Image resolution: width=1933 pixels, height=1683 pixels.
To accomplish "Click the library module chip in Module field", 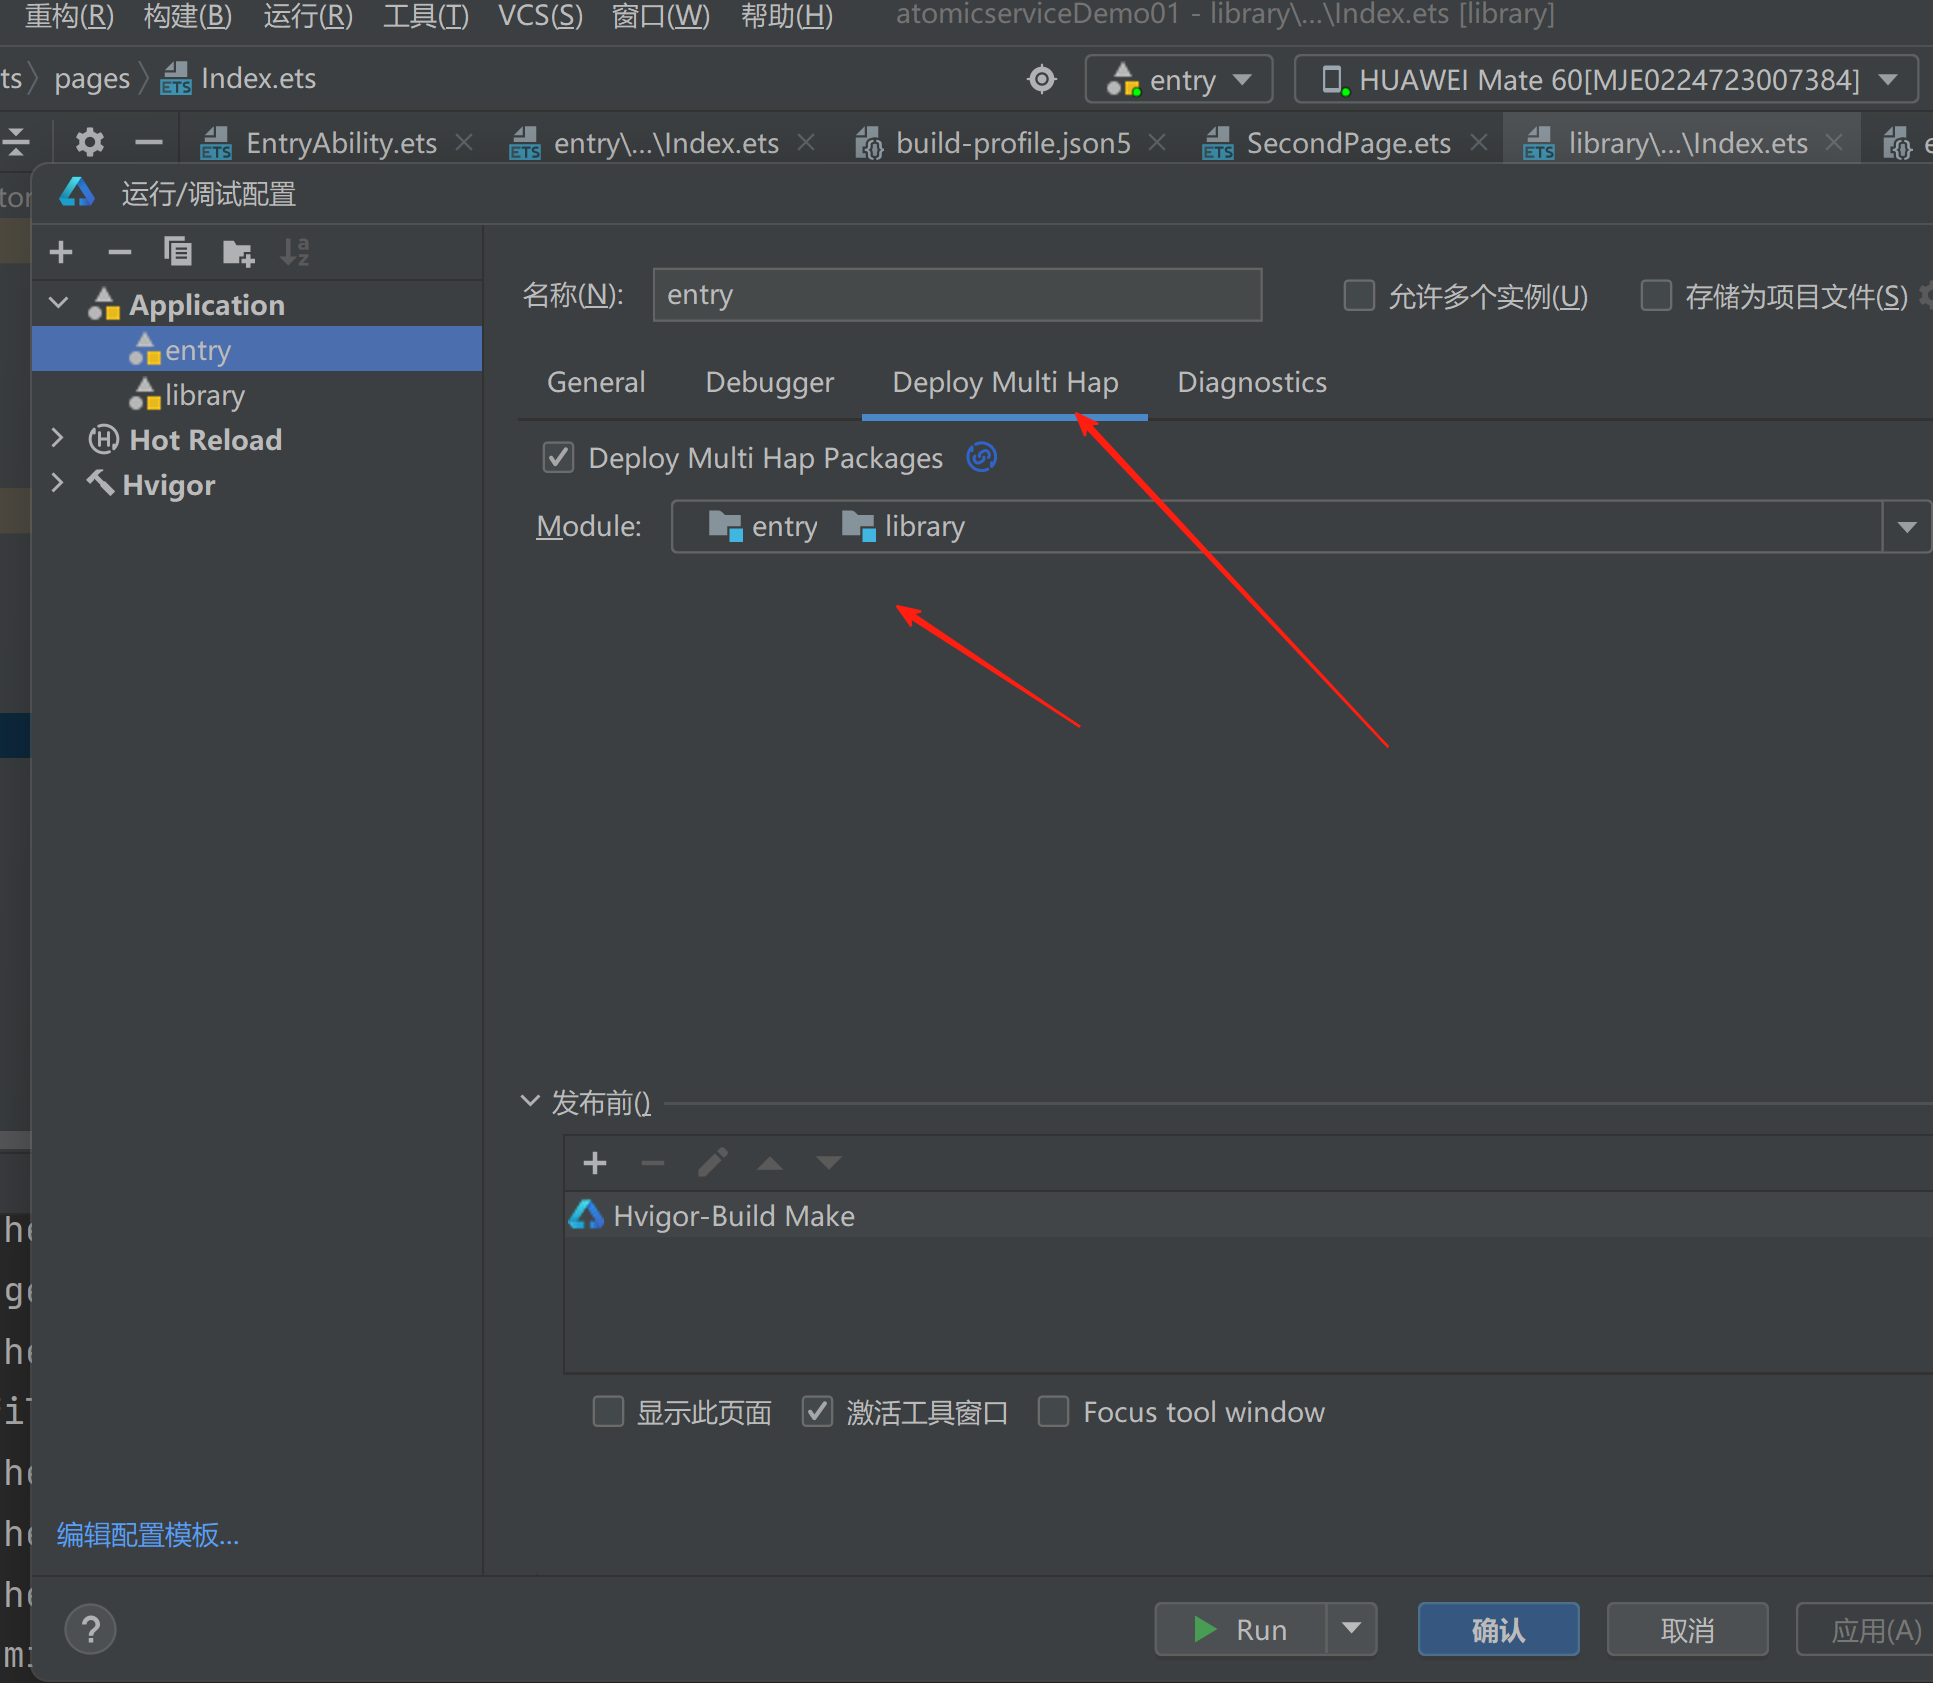I will 904,526.
